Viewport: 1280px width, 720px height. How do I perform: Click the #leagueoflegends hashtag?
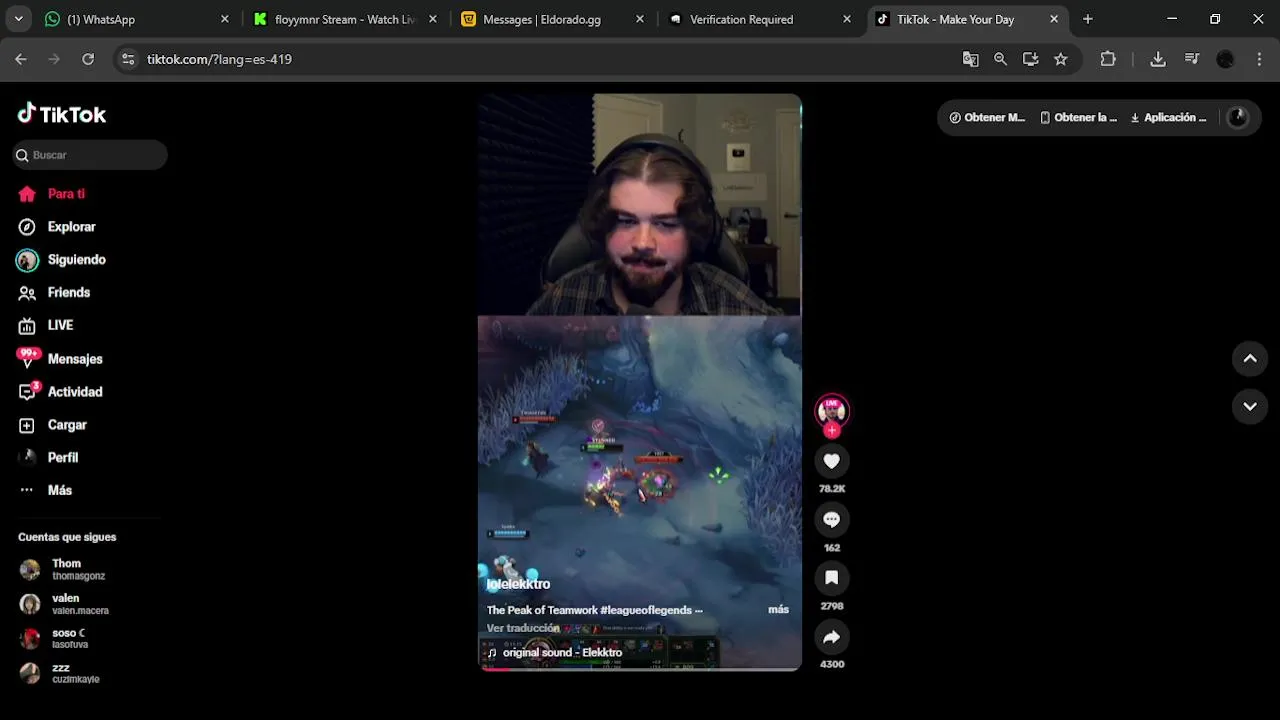646,610
